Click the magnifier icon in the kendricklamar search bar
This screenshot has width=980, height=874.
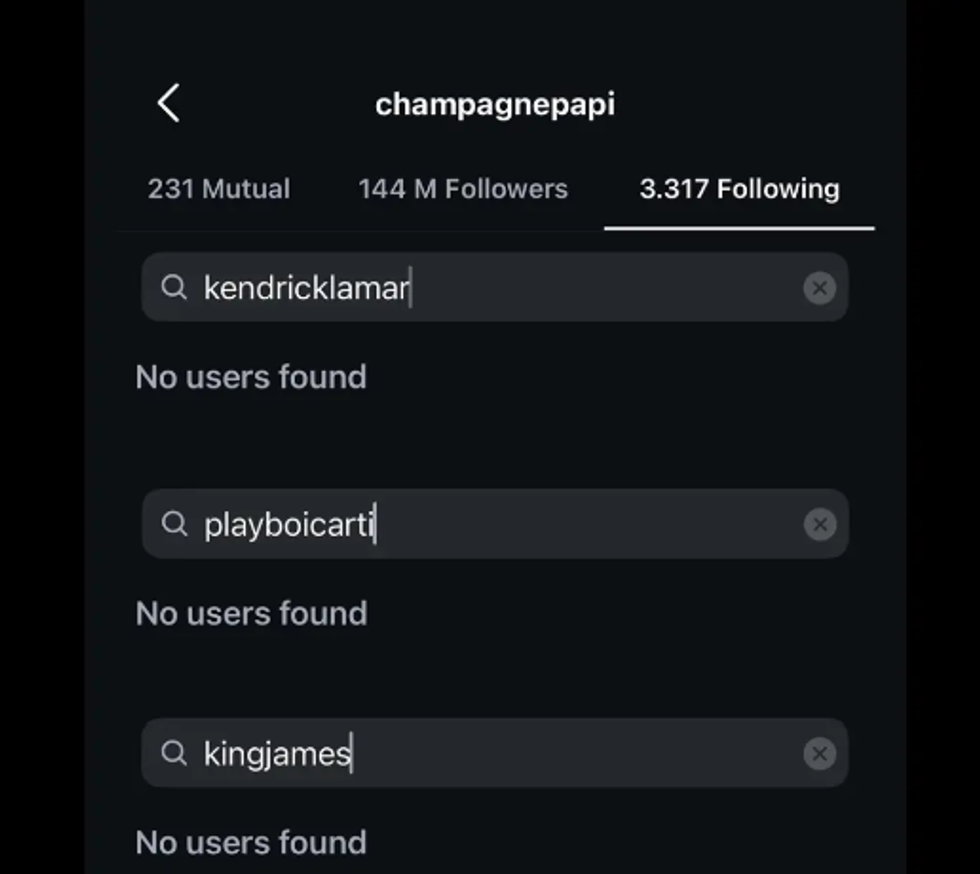tap(174, 288)
